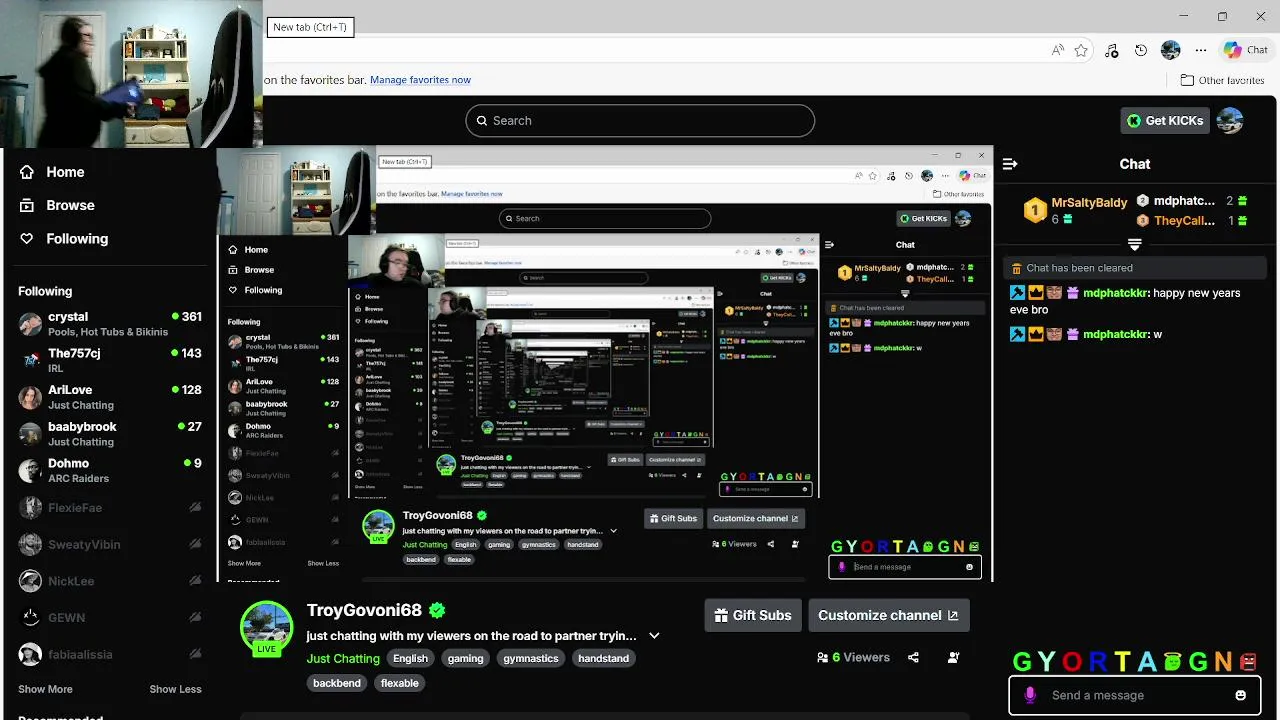Image resolution: width=1280 pixels, height=720 pixels.
Task: Click the verified badge next to TroyGovoni68
Action: [x=437, y=610]
